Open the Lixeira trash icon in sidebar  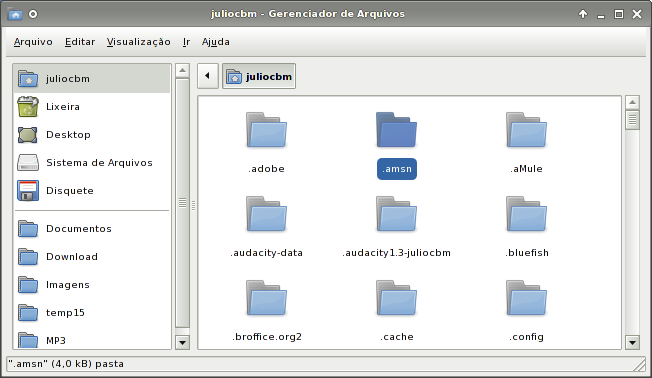tap(28, 106)
